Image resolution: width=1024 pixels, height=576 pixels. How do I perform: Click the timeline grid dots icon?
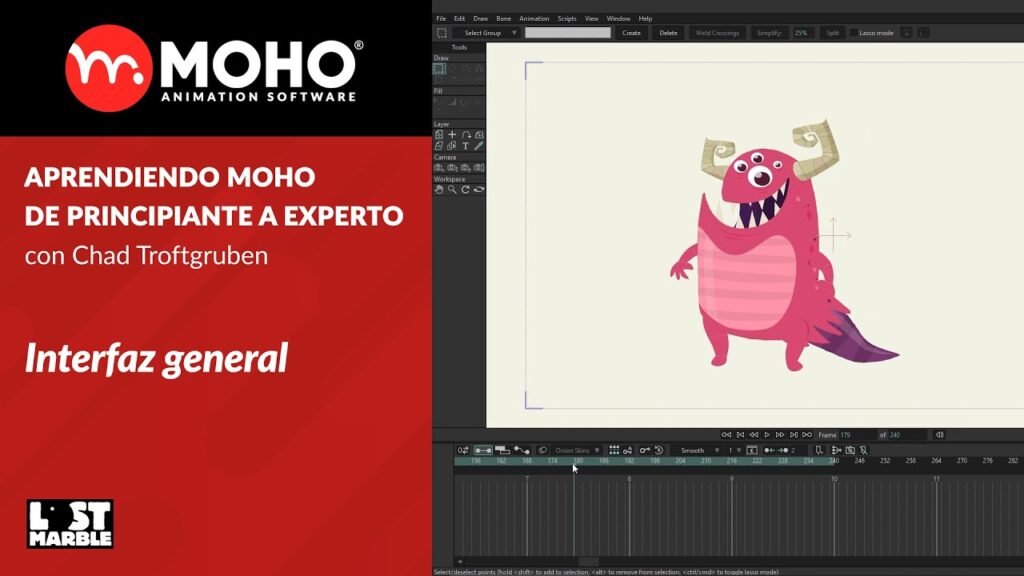[x=615, y=450]
